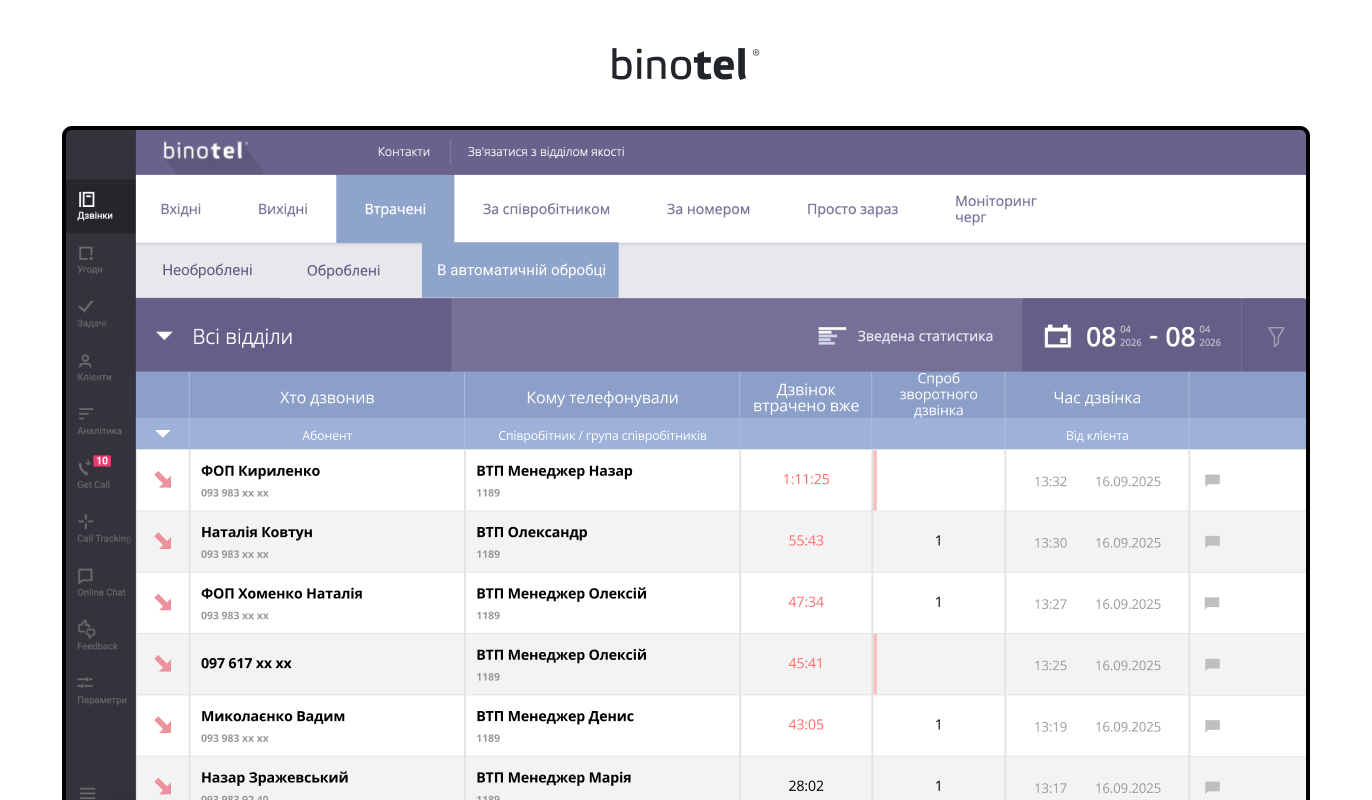Click caller name Миколаєнко Вадим
The width and height of the screenshot is (1372, 800).
coord(273,716)
